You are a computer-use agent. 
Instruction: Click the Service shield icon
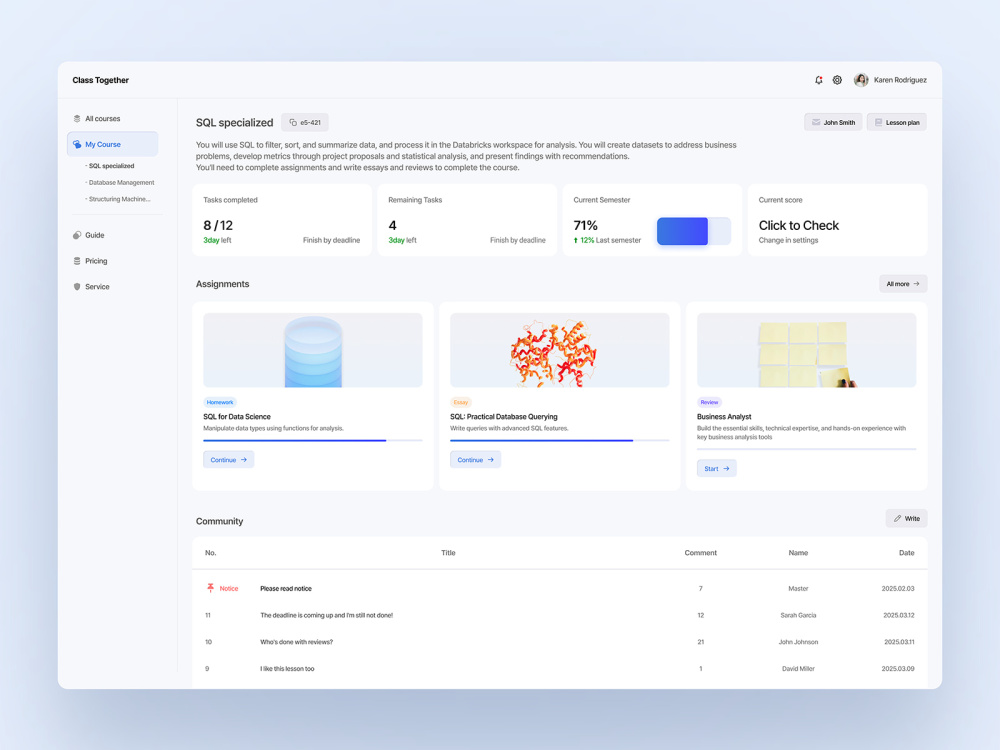click(77, 287)
